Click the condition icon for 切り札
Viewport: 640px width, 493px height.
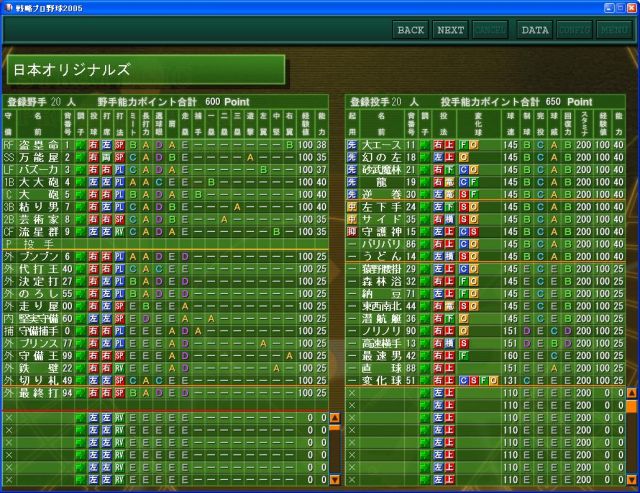[80, 381]
